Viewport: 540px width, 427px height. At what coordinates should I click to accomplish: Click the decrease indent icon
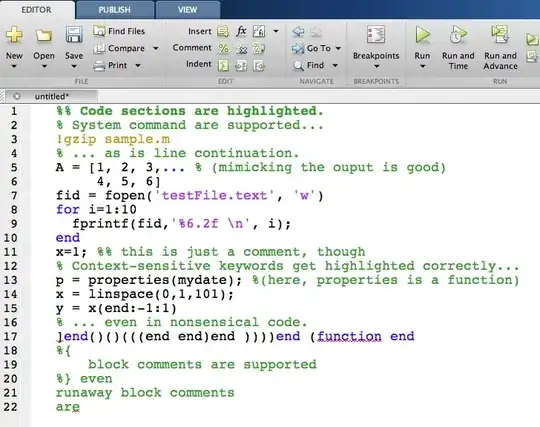tap(259, 65)
